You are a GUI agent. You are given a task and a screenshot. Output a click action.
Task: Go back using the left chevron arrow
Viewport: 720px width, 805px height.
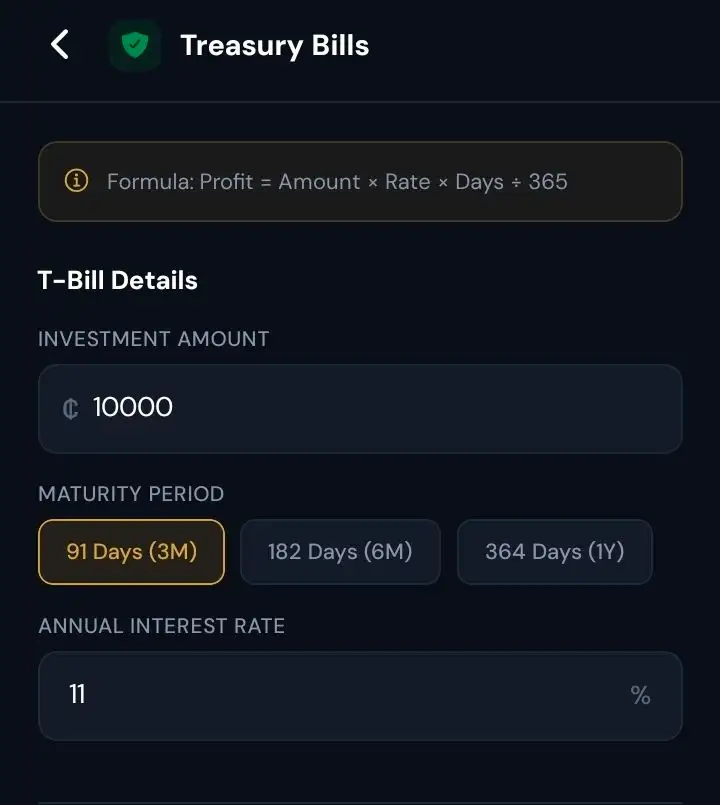click(60, 45)
